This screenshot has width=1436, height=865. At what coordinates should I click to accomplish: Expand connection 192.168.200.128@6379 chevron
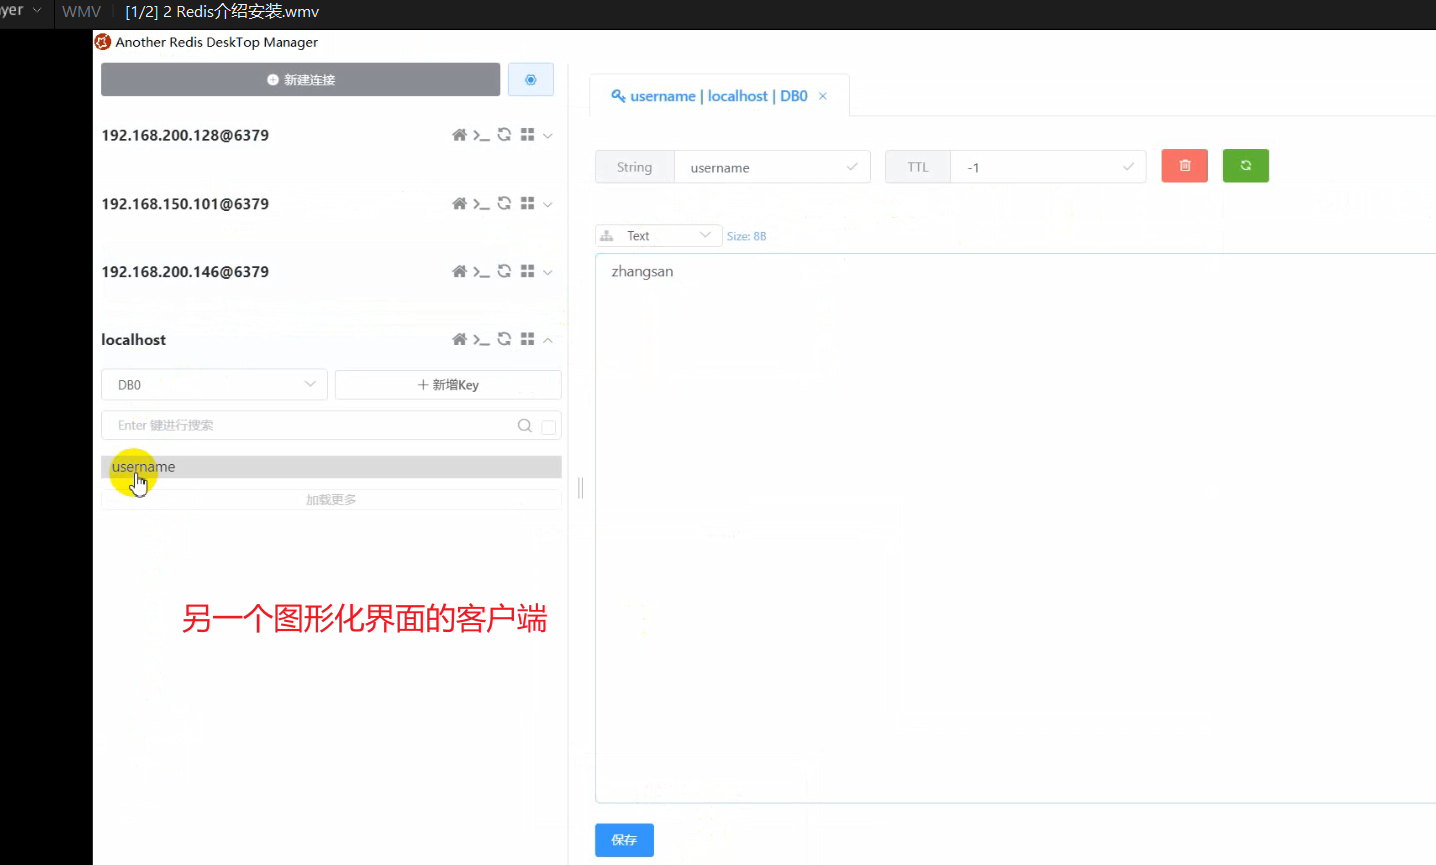point(548,136)
